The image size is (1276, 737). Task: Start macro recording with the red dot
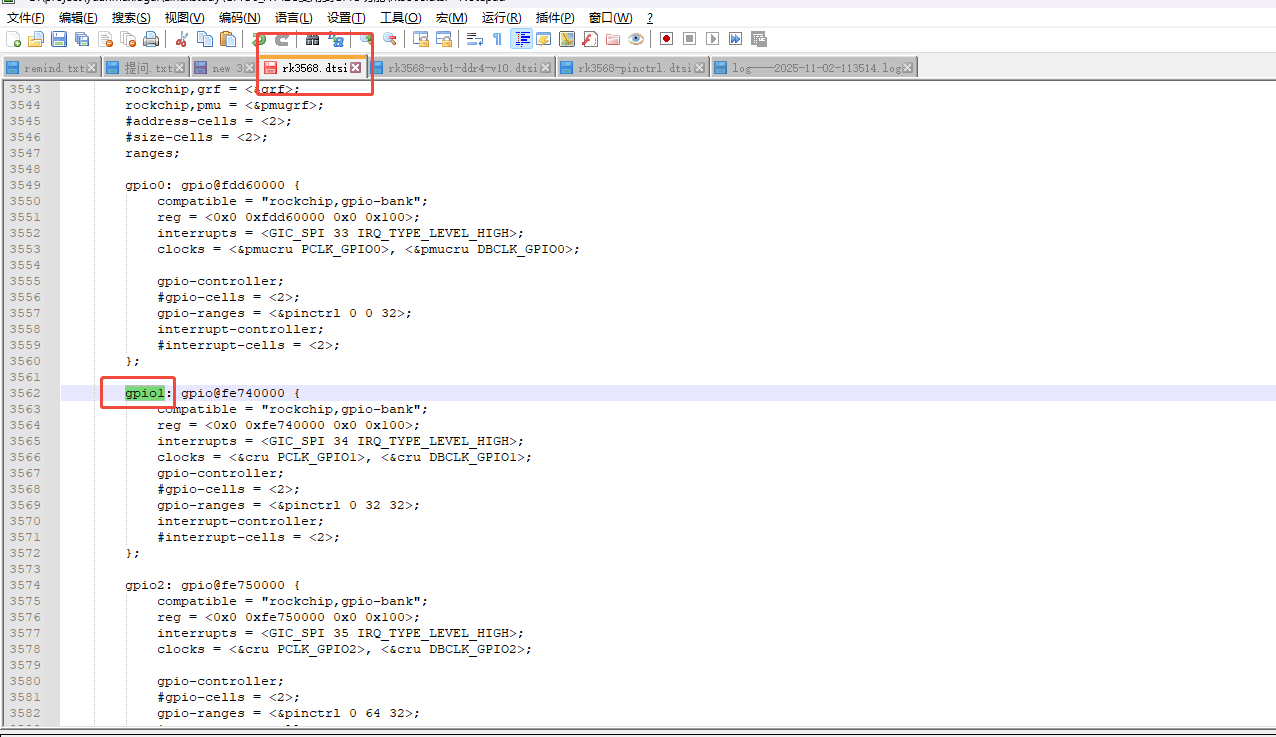pyautogui.click(x=666, y=39)
